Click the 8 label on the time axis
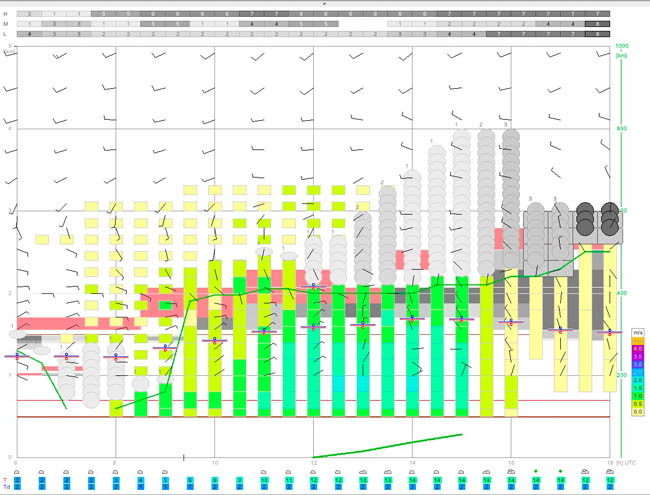Viewport: 650px width, 495px height. click(115, 463)
